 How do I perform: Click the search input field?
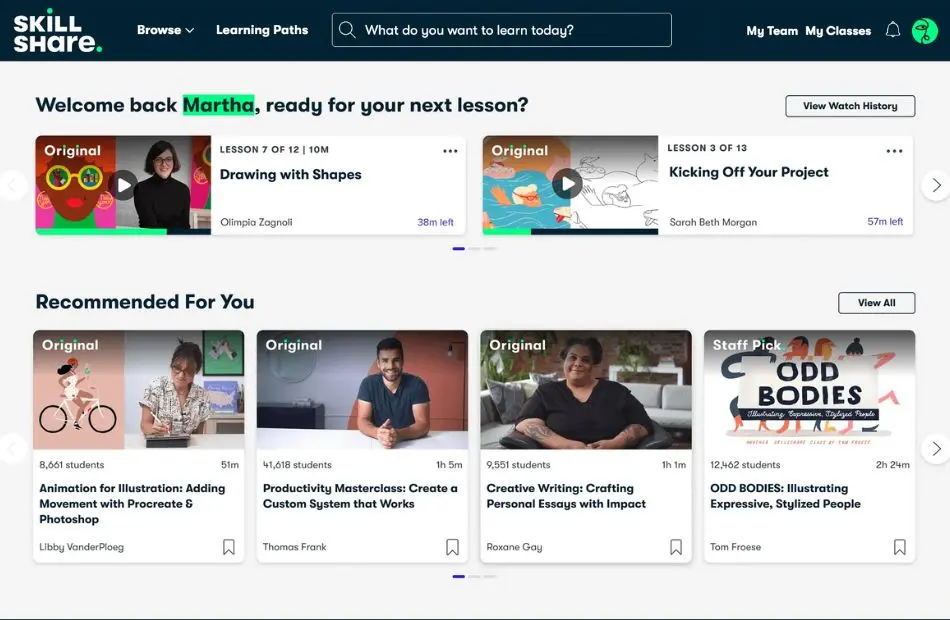(x=500, y=29)
